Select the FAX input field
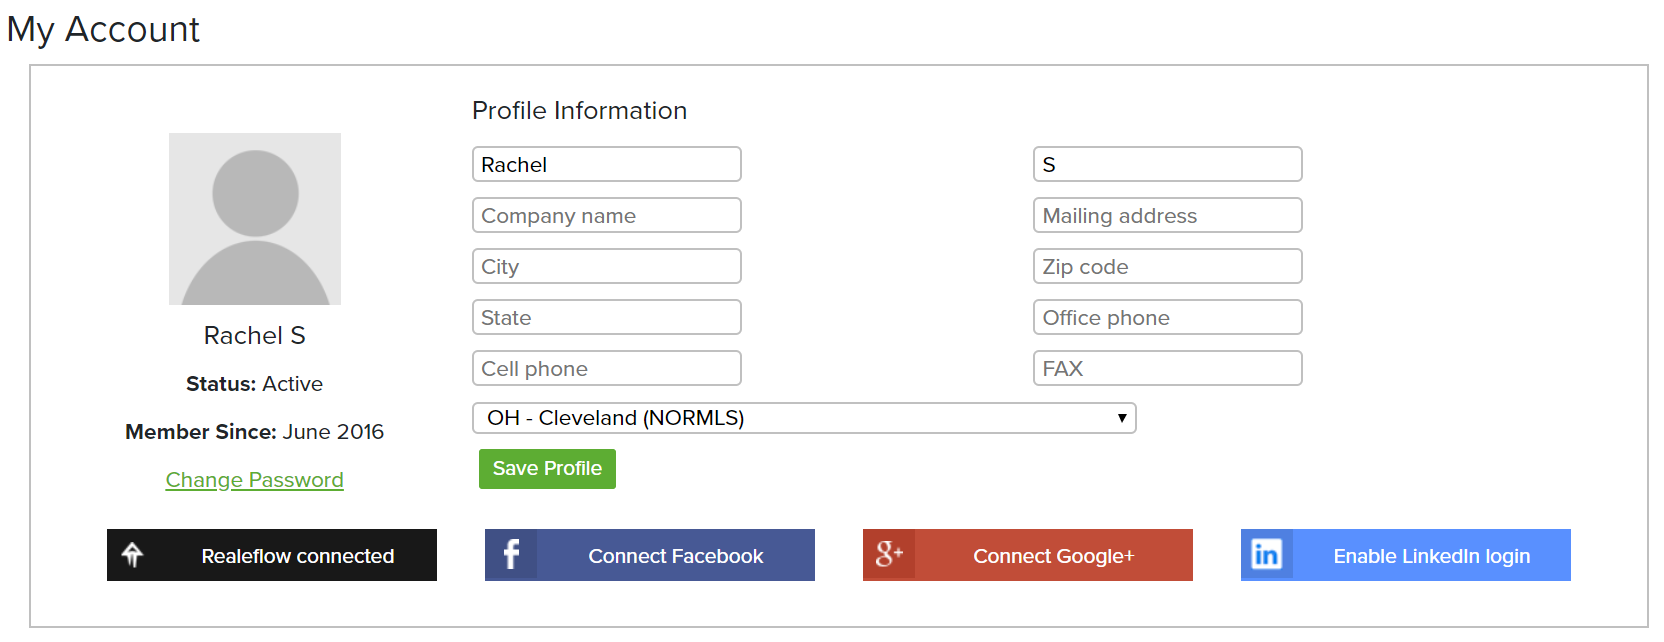This screenshot has height=642, width=1664. point(1168,368)
